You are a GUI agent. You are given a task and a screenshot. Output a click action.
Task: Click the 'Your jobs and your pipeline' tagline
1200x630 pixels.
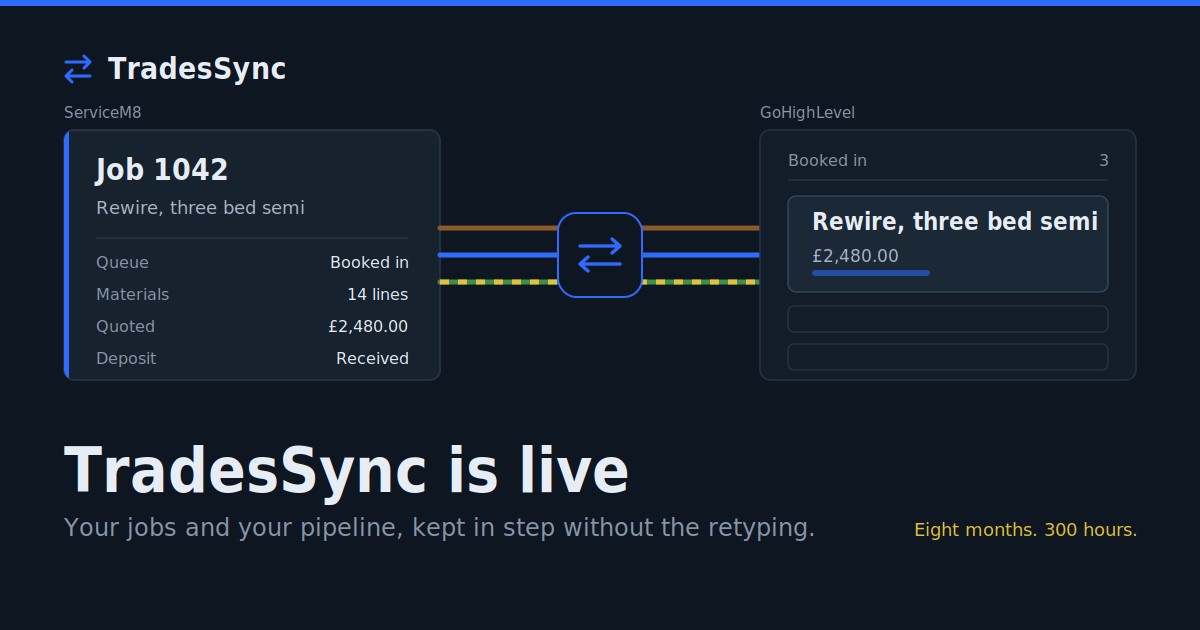[x=439, y=528]
